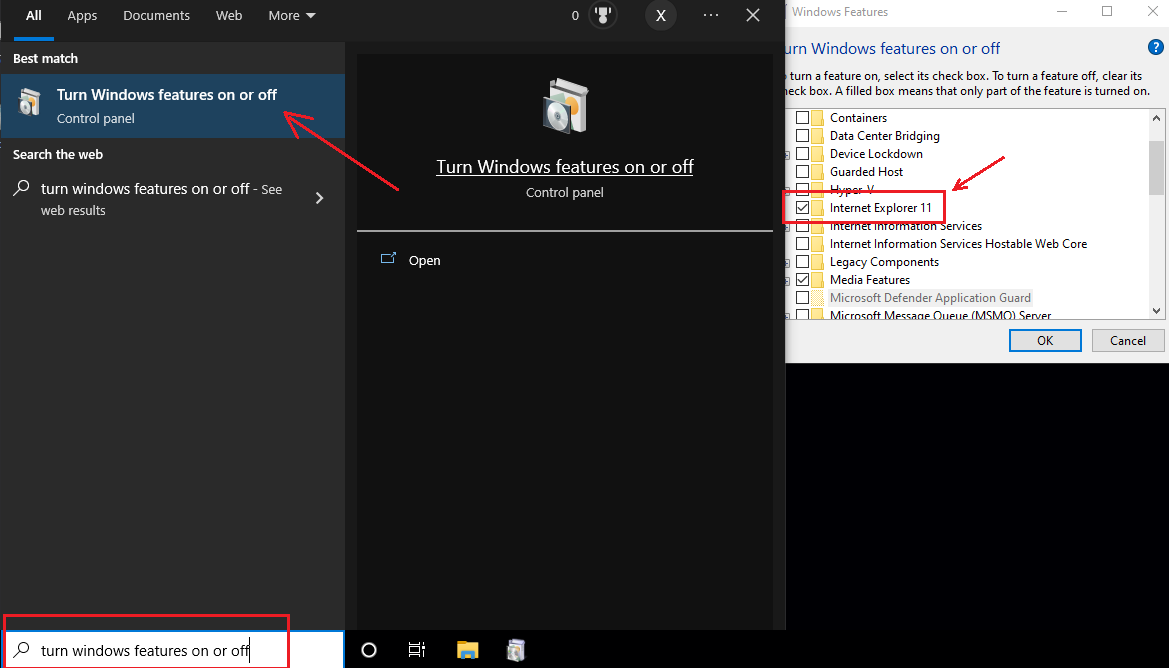Toggle the Containers checkbox

[x=802, y=118]
